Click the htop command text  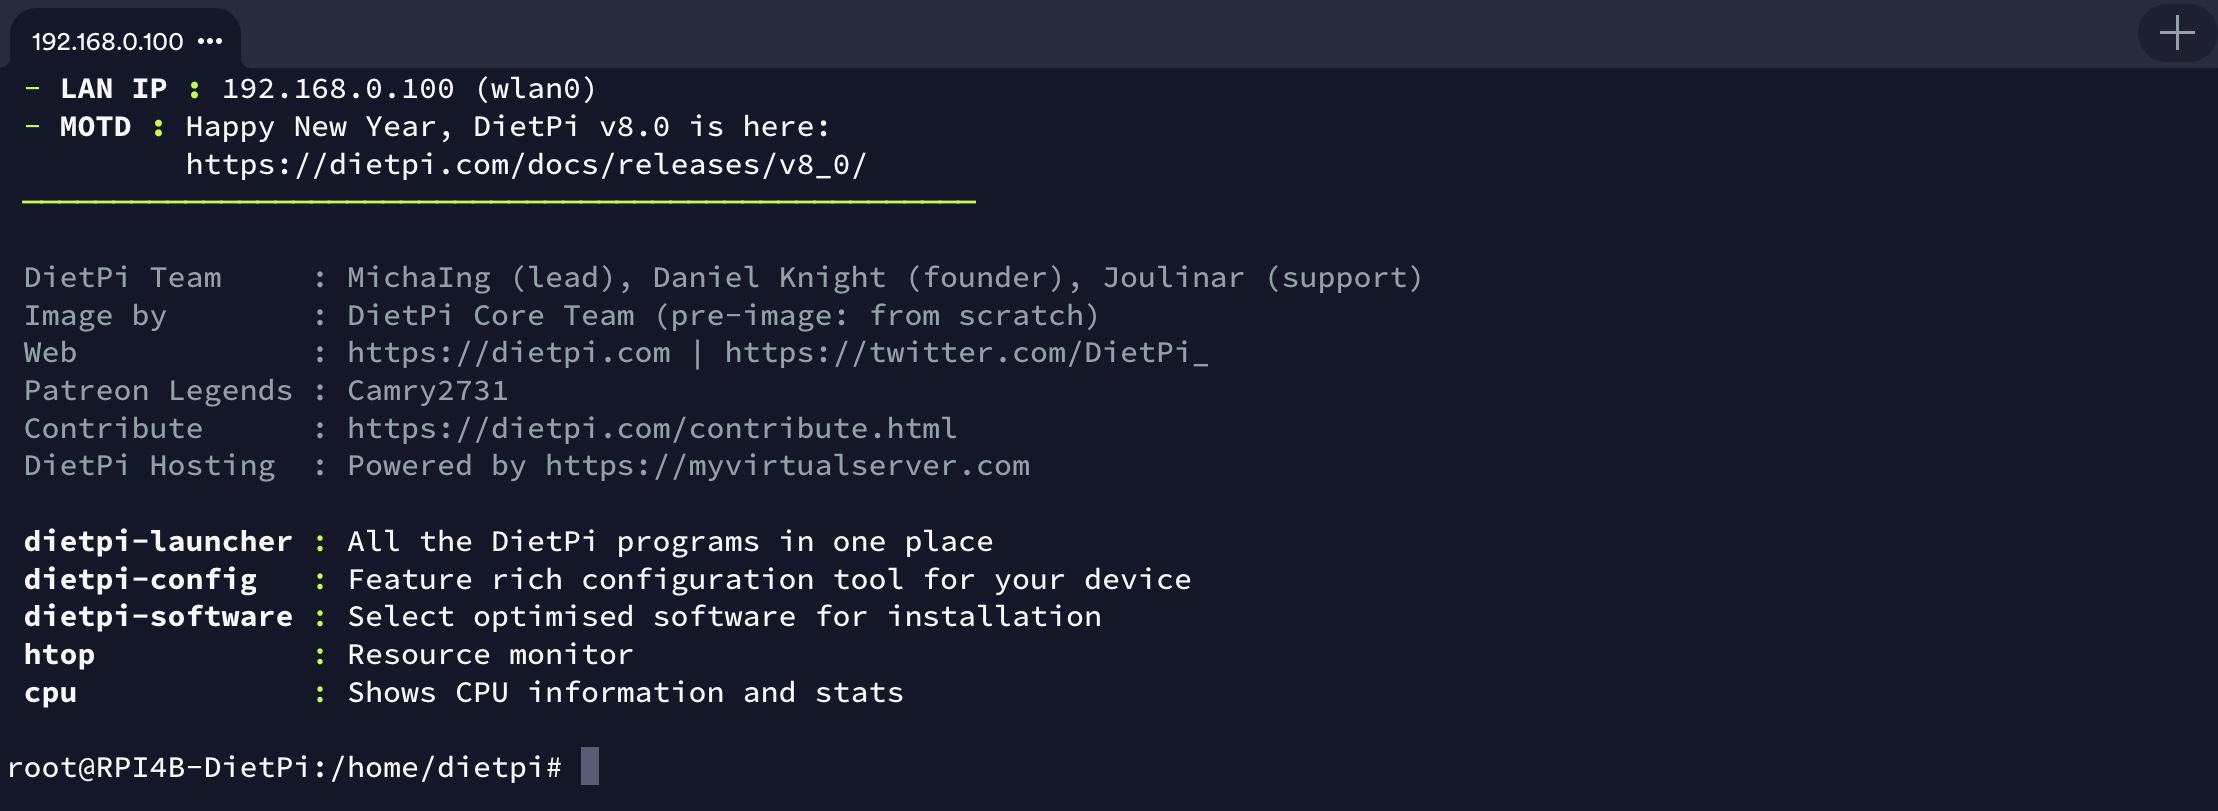(59, 655)
